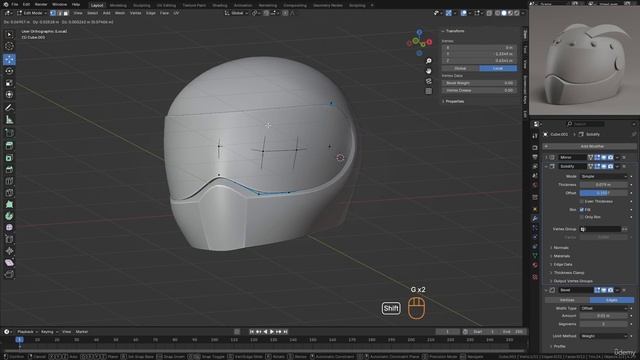Switch to the Layout workspace tab
This screenshot has height=360, width=640.
pos(97,5)
